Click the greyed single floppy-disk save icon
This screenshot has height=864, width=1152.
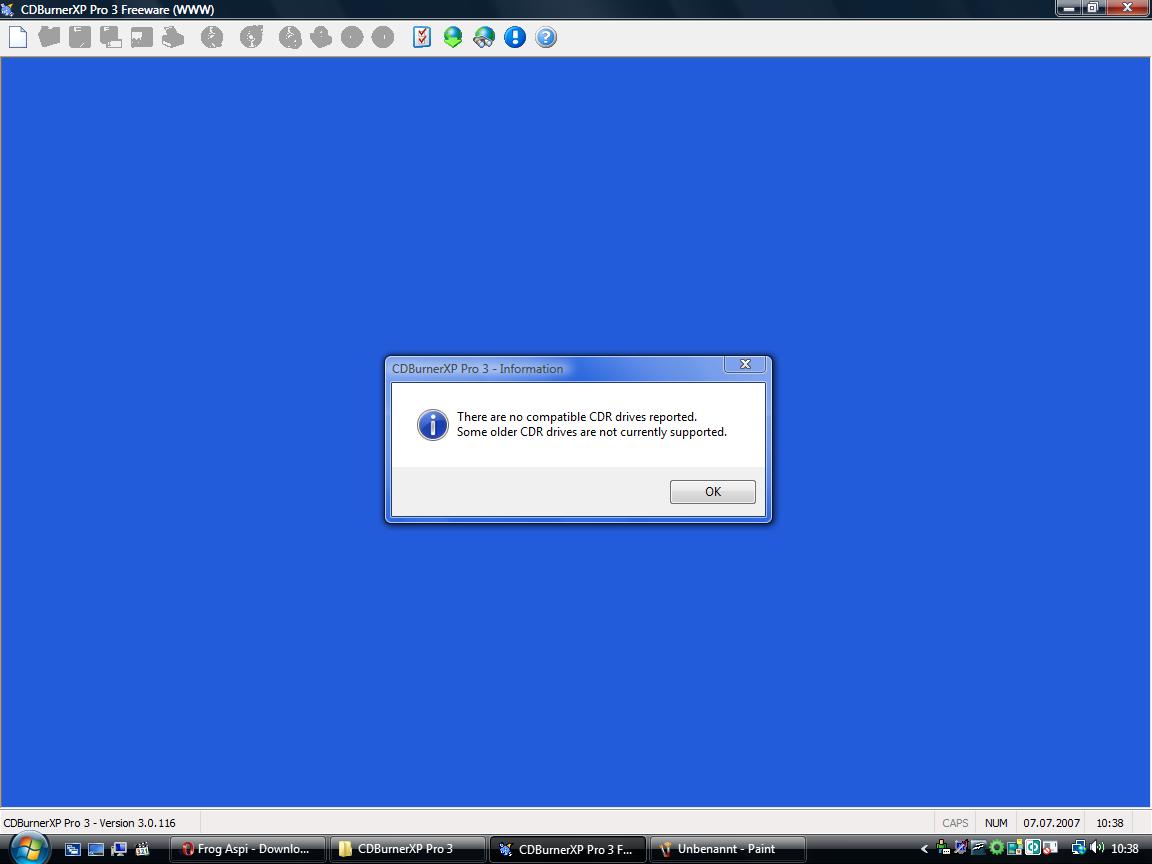point(80,37)
